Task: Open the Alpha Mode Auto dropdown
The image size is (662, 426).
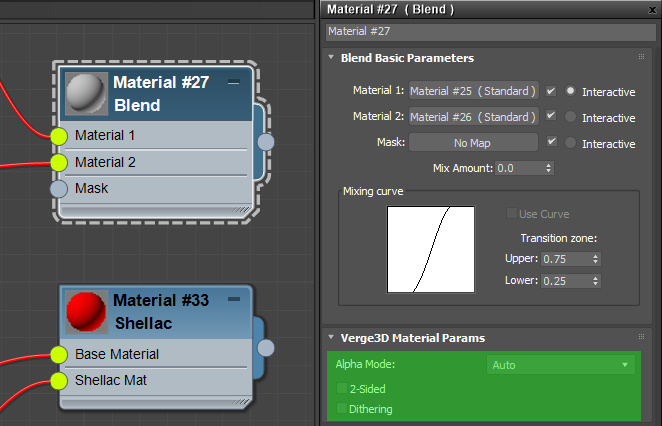Action: coord(561,365)
